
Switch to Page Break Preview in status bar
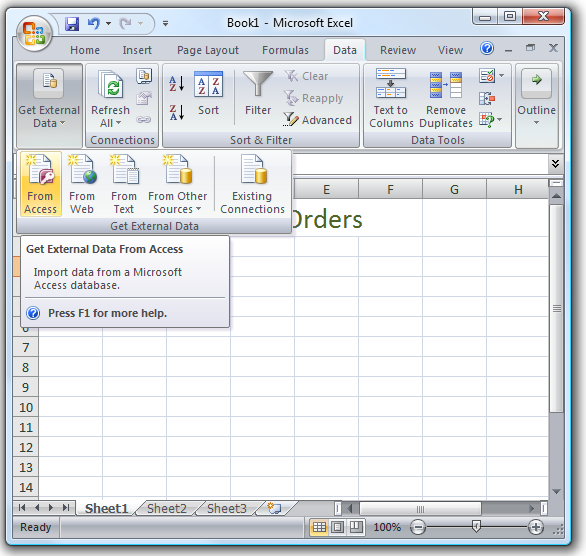click(356, 527)
